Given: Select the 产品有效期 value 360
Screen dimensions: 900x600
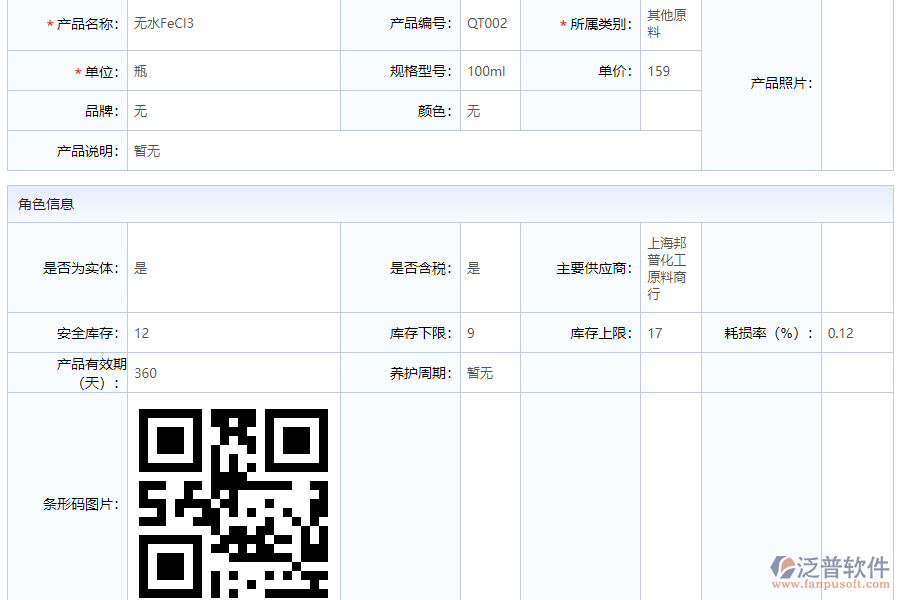Looking at the screenshot, I should point(146,373).
